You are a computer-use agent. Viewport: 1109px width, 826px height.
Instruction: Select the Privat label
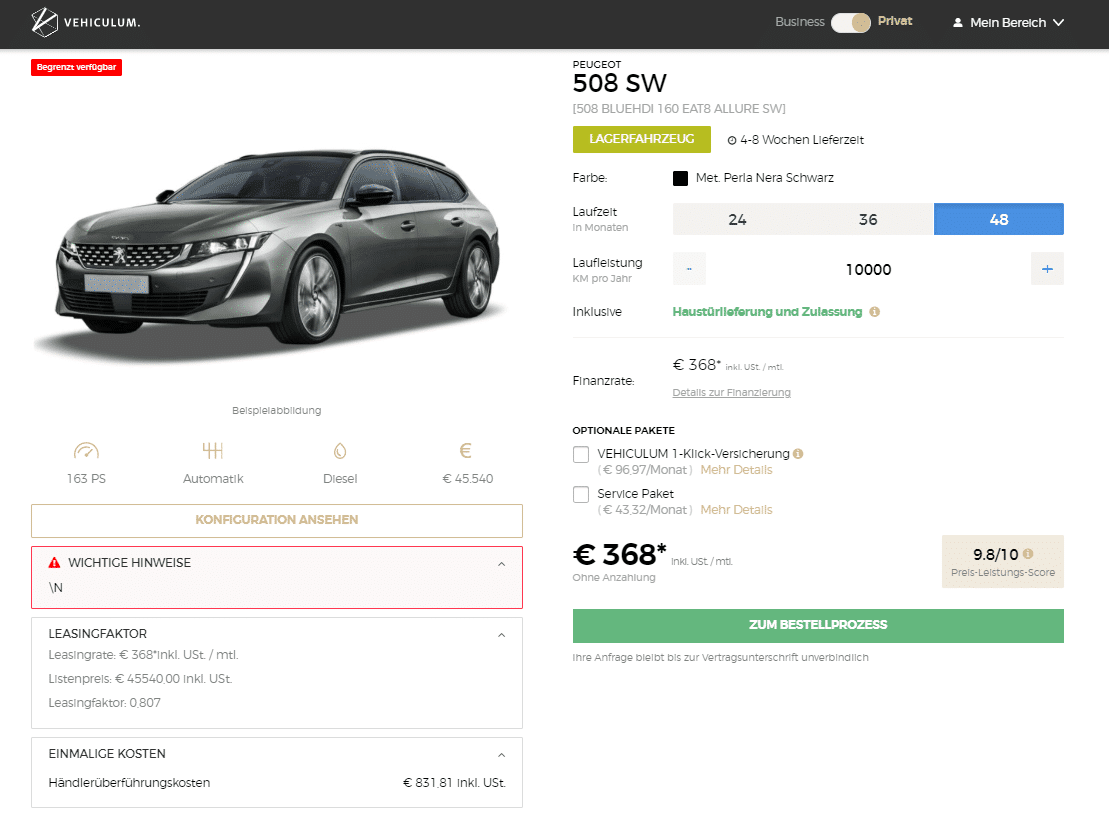895,21
